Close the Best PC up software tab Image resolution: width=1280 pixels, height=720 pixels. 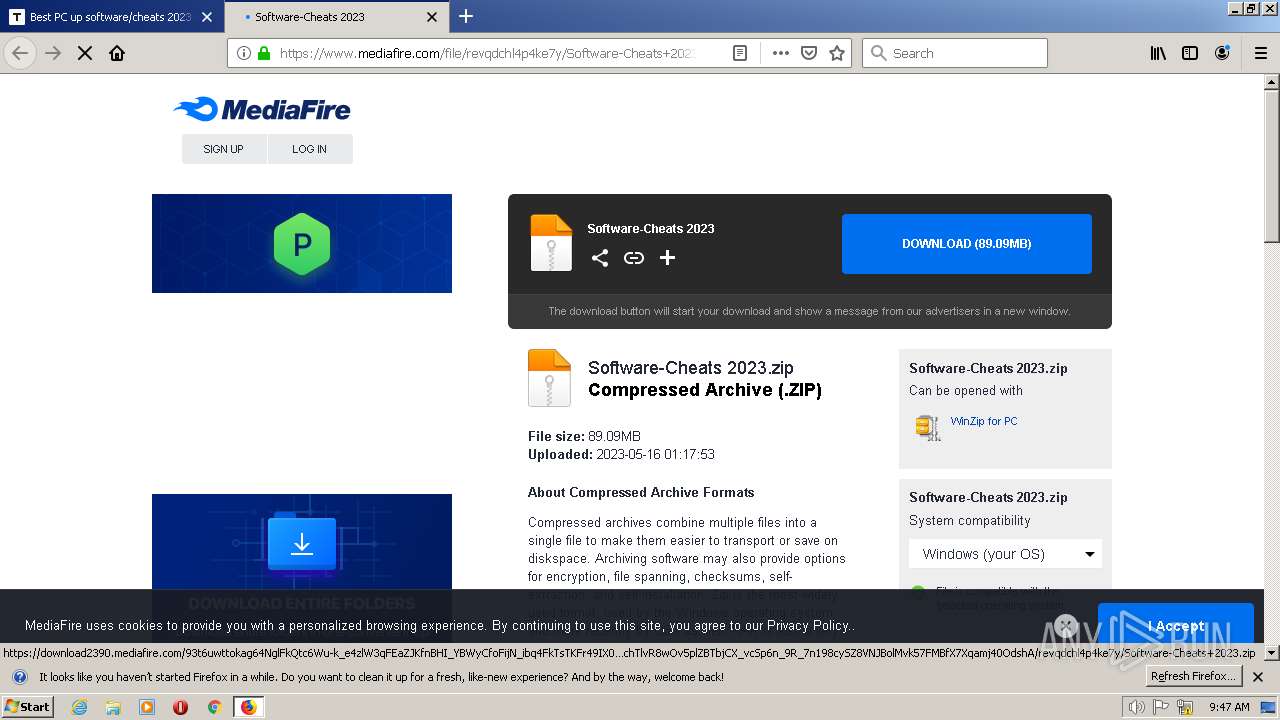(207, 17)
